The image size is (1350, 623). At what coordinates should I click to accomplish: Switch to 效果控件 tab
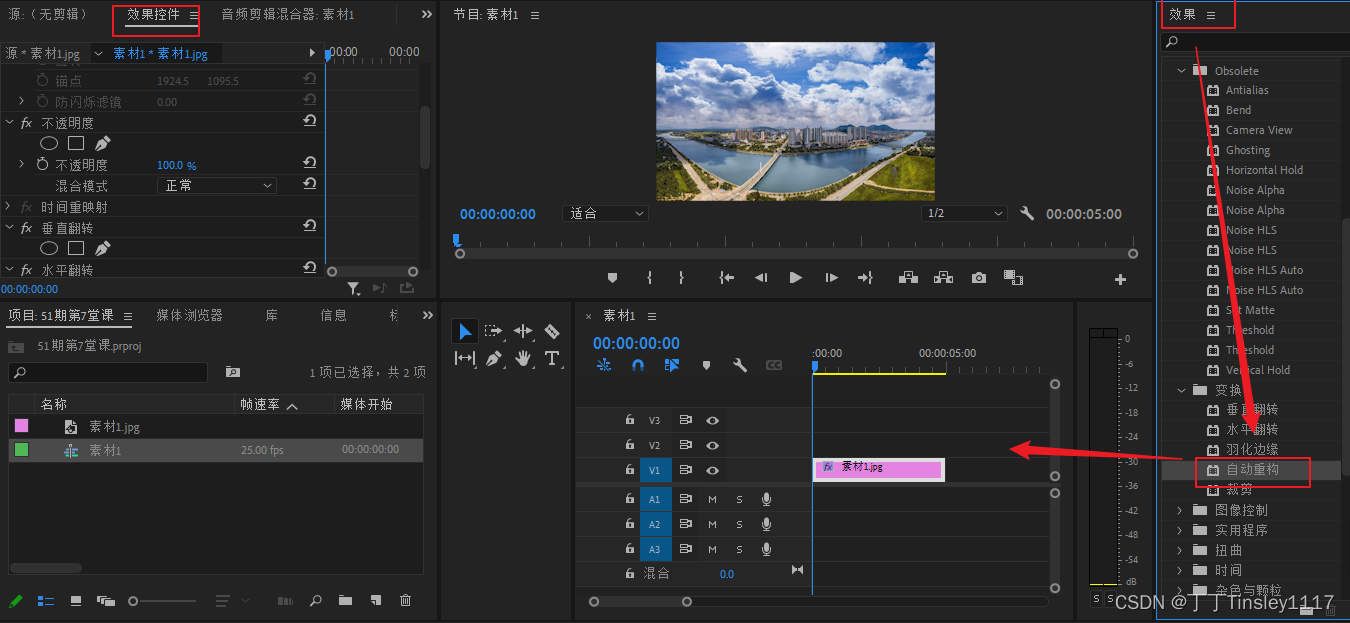coord(153,14)
